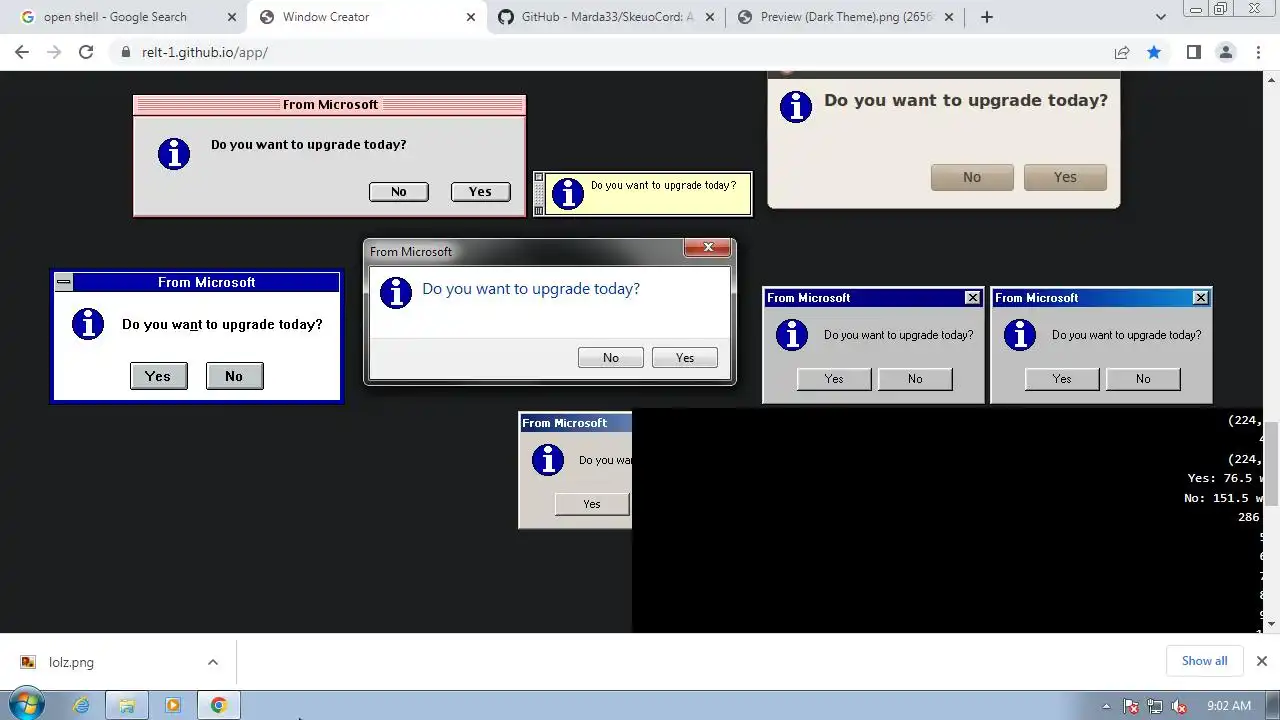
Task: Open system menu of blue-bordered dialog
Action: pos(64,282)
